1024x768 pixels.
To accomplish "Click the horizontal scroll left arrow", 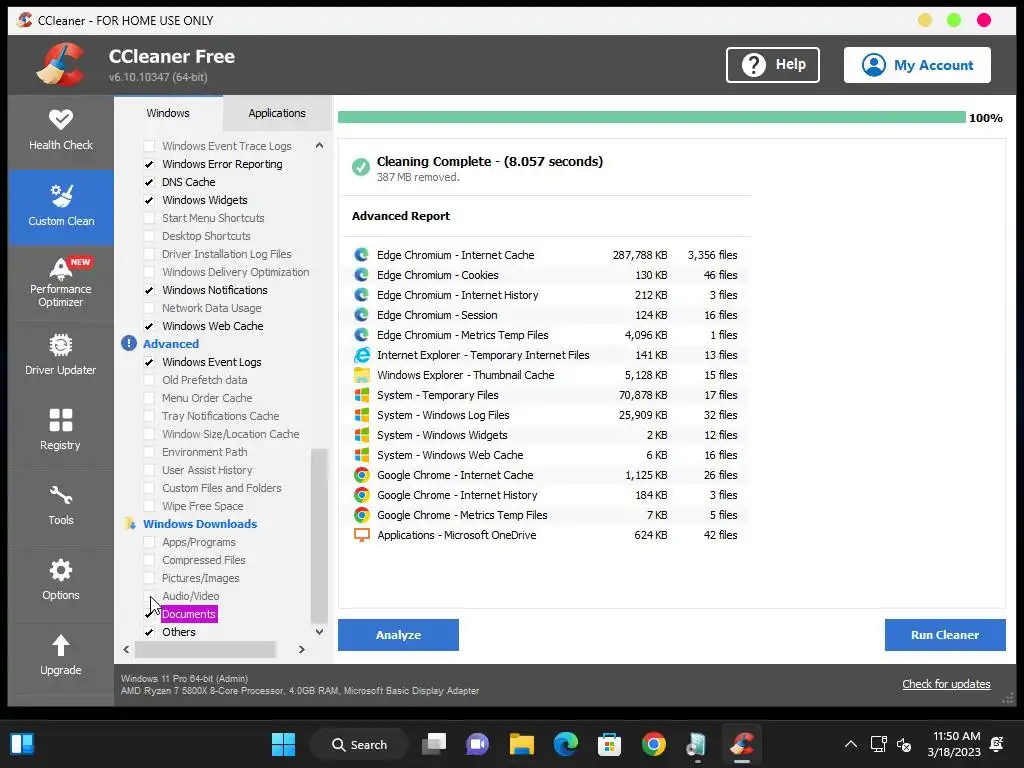I will pyautogui.click(x=126, y=649).
